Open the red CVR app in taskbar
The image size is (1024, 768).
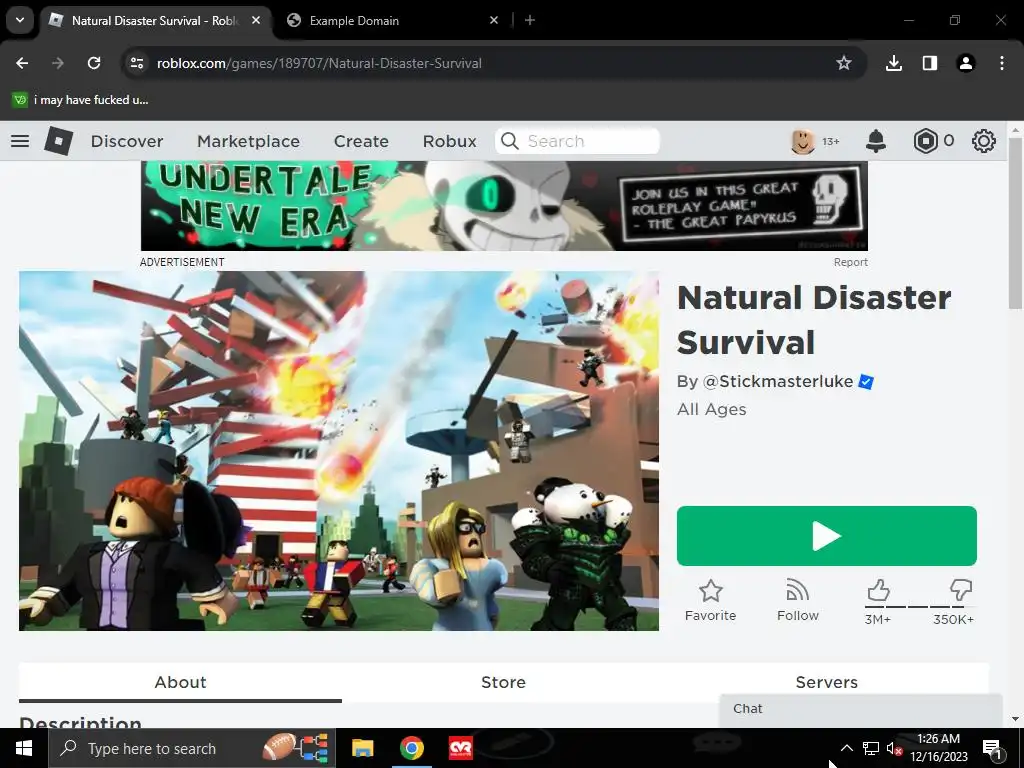[x=461, y=748]
